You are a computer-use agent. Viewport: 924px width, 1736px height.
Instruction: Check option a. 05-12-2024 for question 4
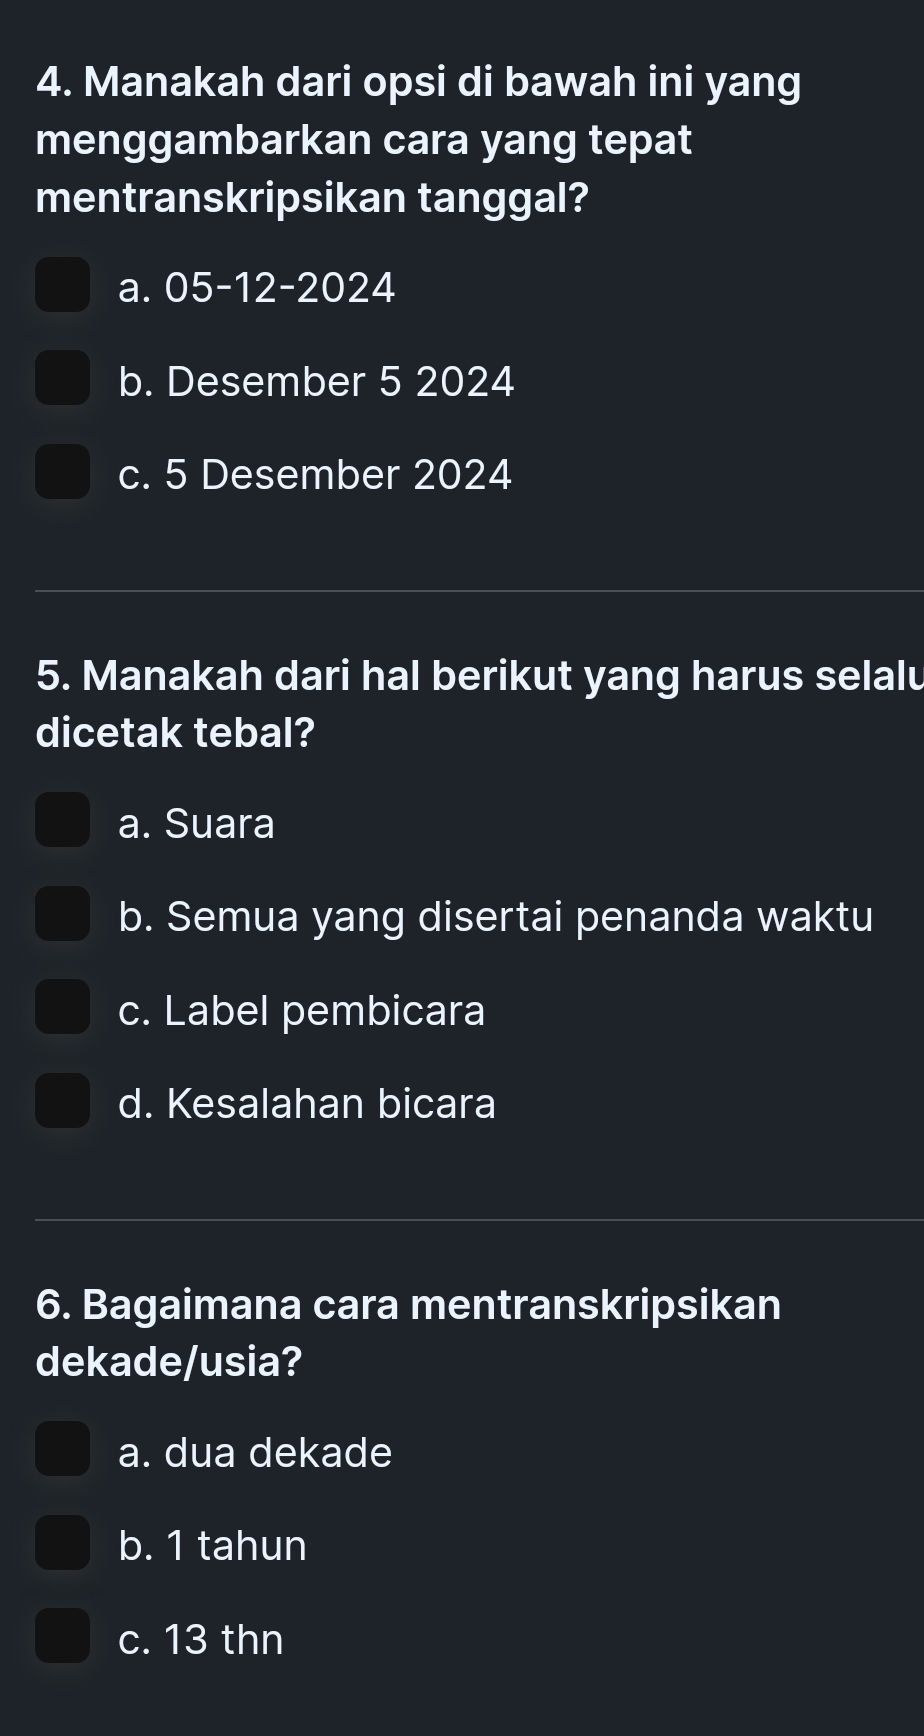tap(62, 288)
